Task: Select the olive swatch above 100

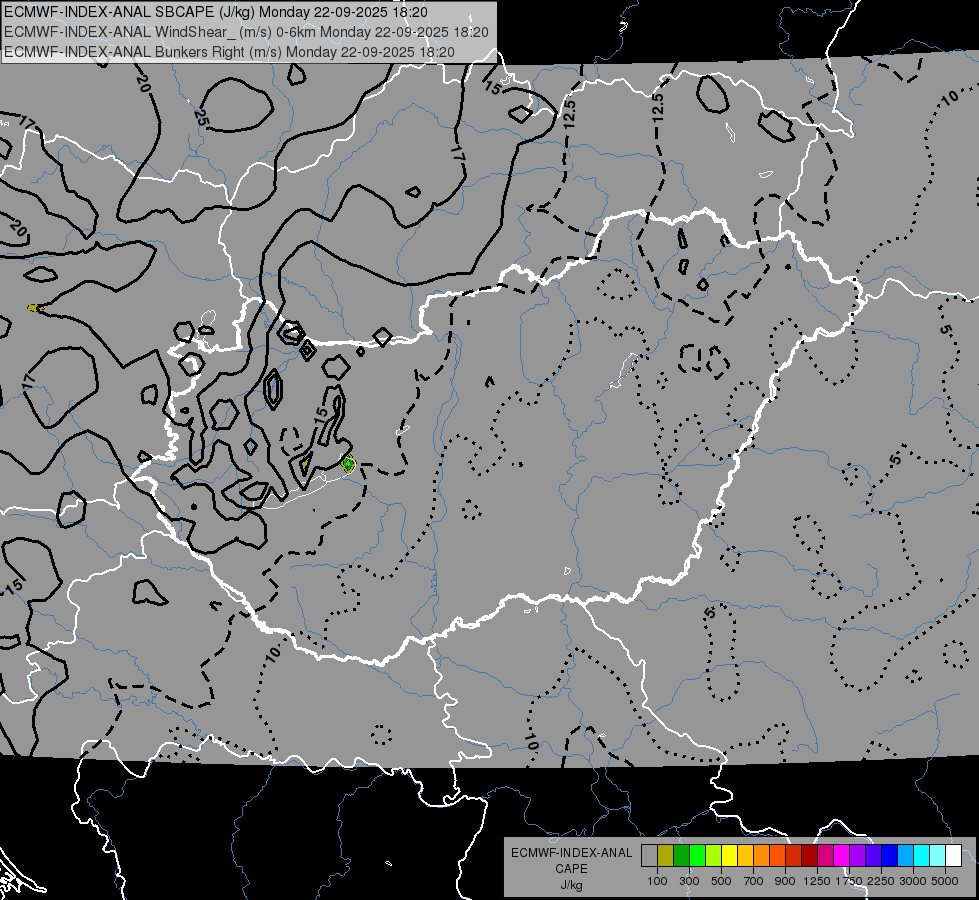Action: pos(665,856)
